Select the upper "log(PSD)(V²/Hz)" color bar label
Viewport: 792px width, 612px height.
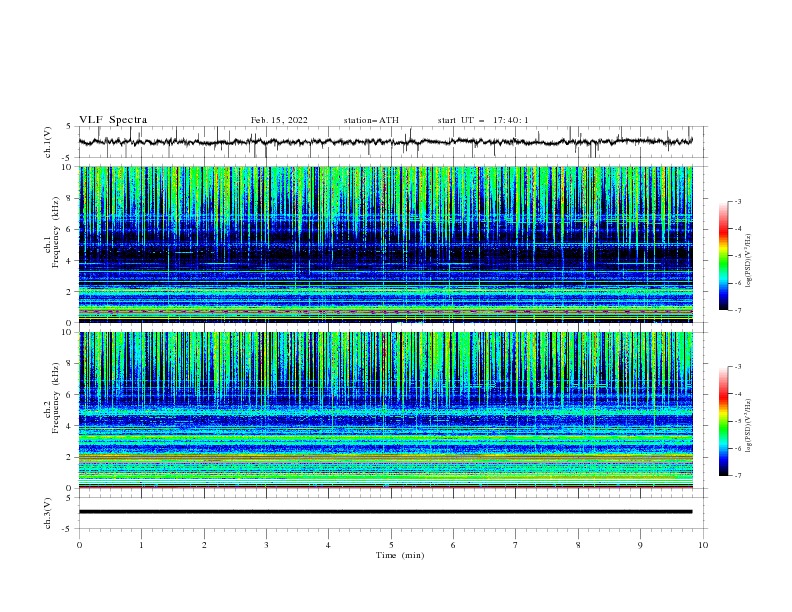click(x=749, y=261)
